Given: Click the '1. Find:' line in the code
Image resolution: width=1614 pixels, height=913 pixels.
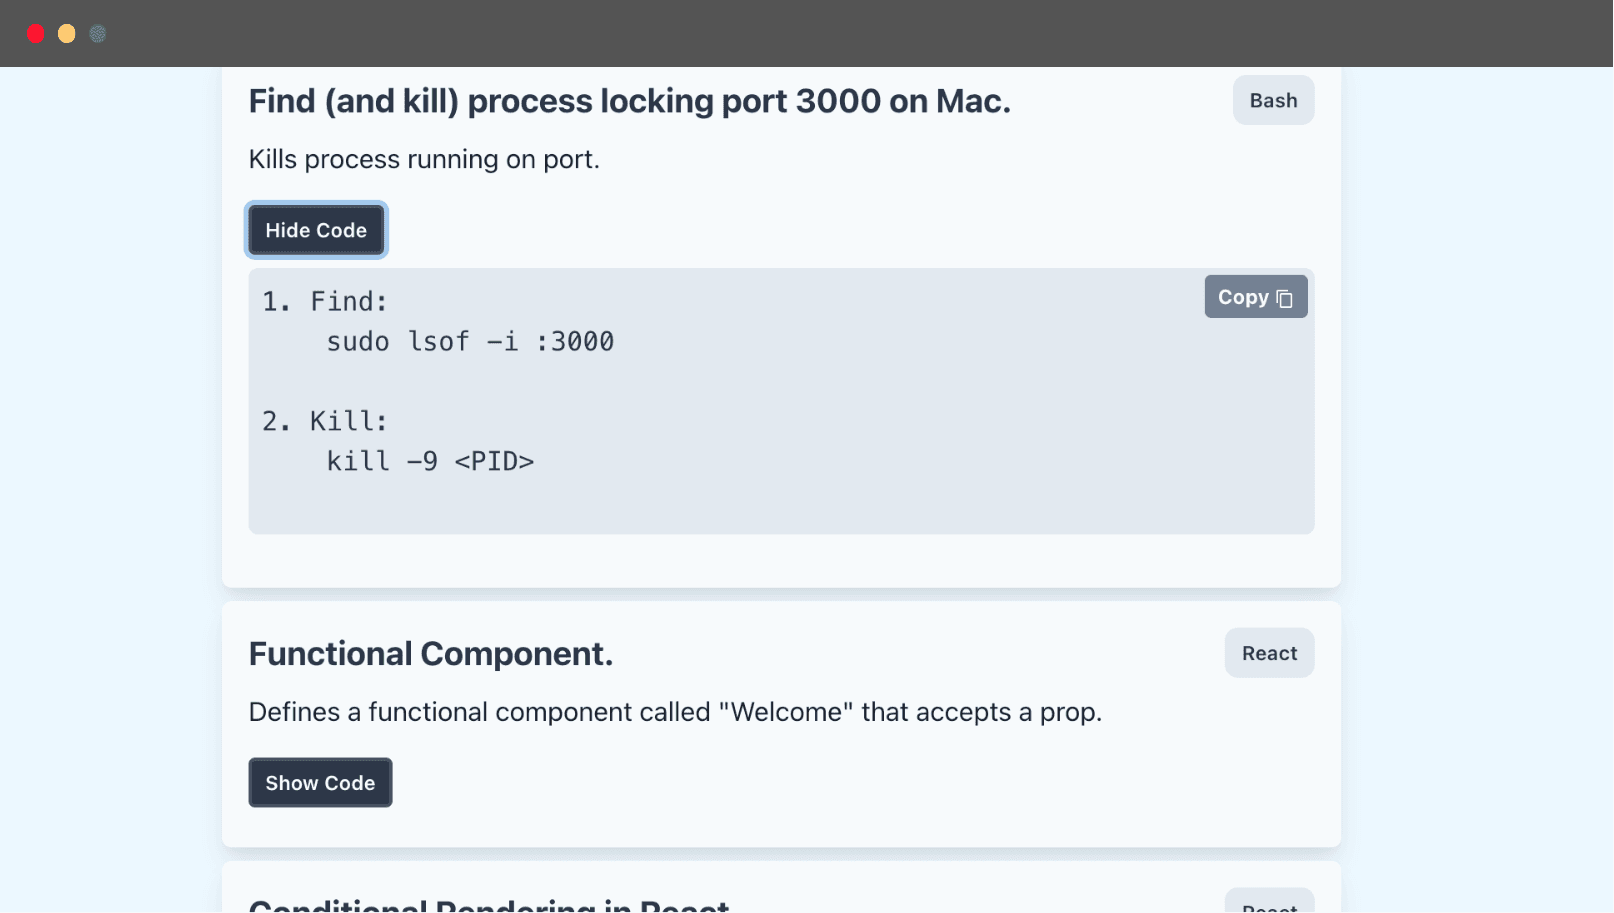Looking at the screenshot, I should (x=325, y=302).
